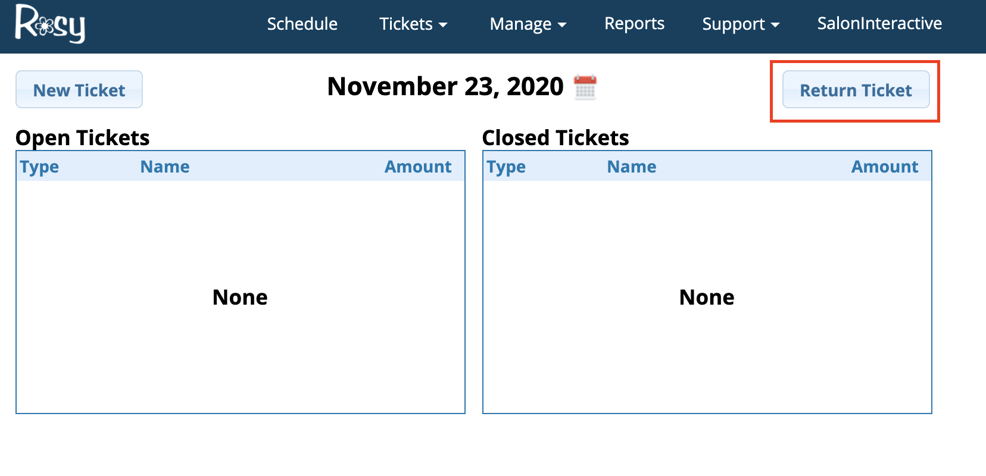This screenshot has width=986, height=476.
Task: Click the Rosy logo
Action: click(50, 24)
